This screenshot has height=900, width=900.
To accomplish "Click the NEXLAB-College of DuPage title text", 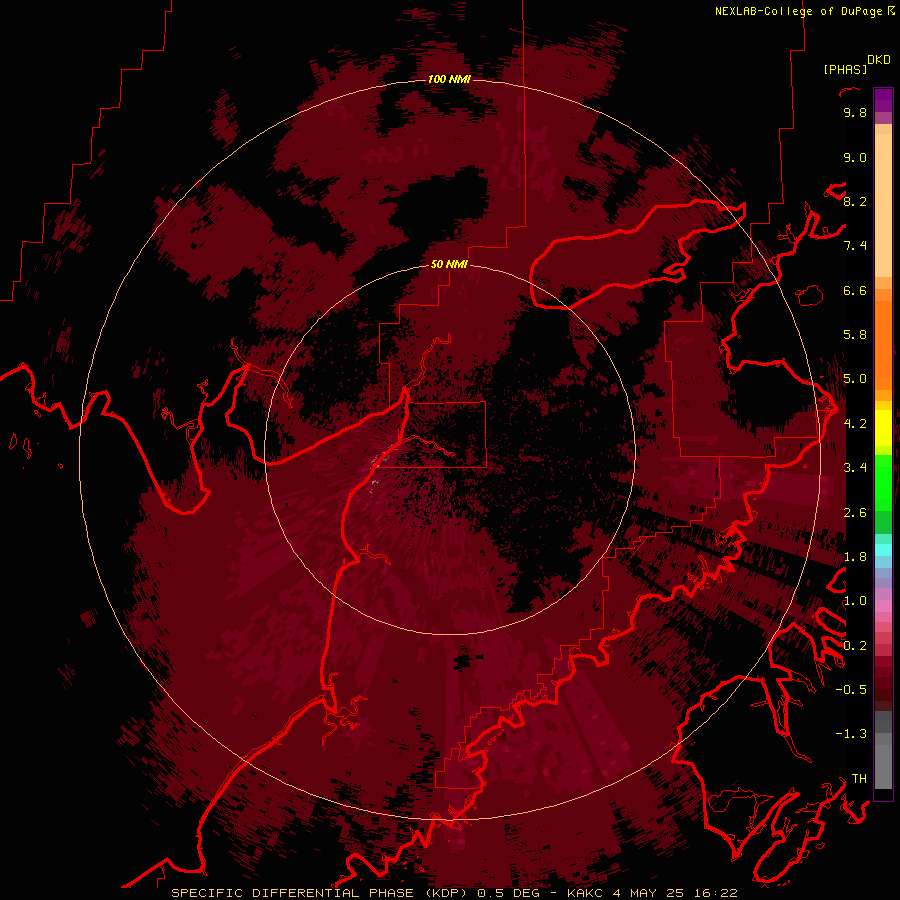I will pyautogui.click(x=798, y=11).
